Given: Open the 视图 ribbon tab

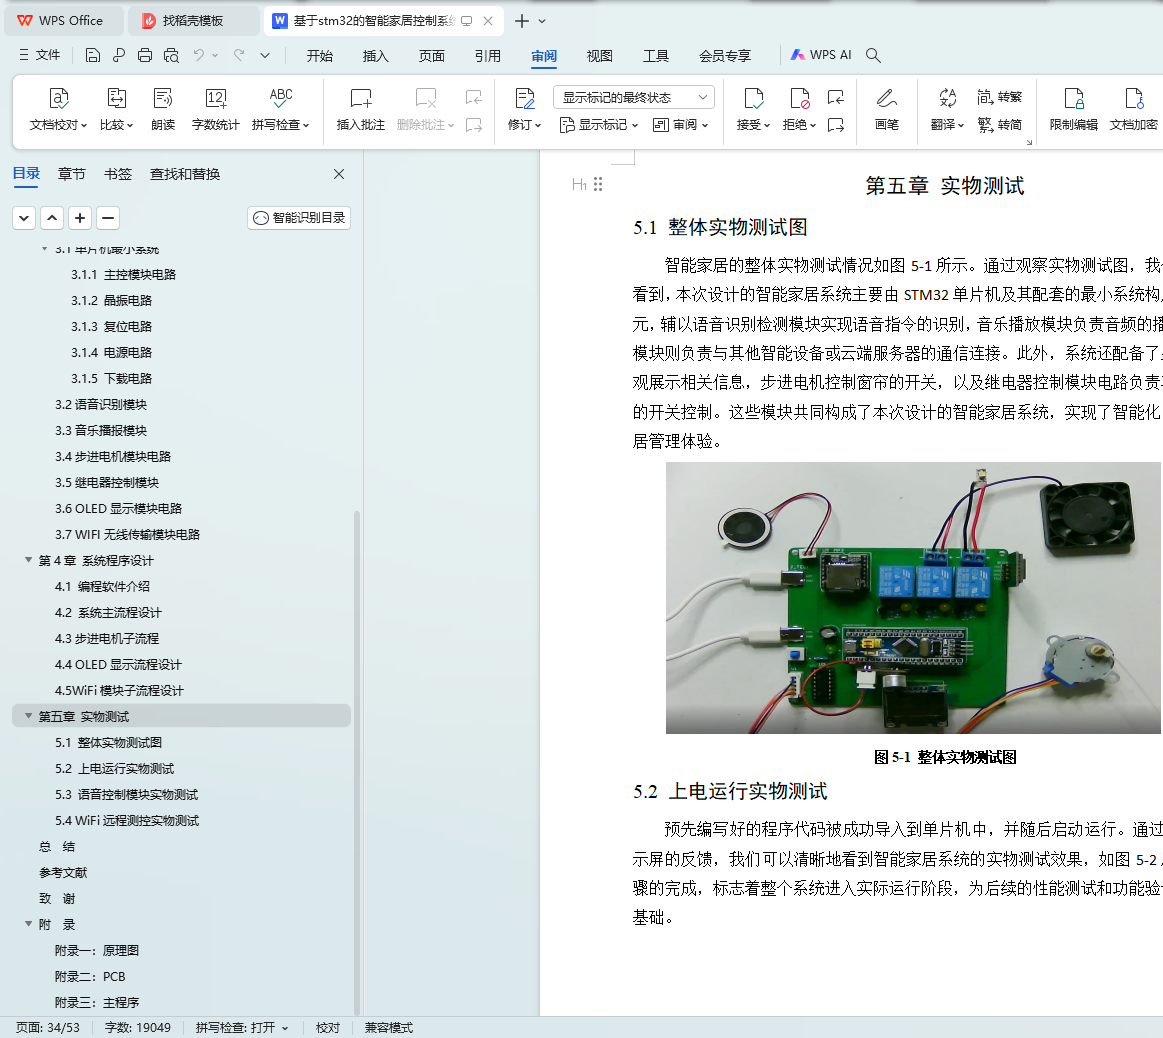Looking at the screenshot, I should [x=599, y=56].
